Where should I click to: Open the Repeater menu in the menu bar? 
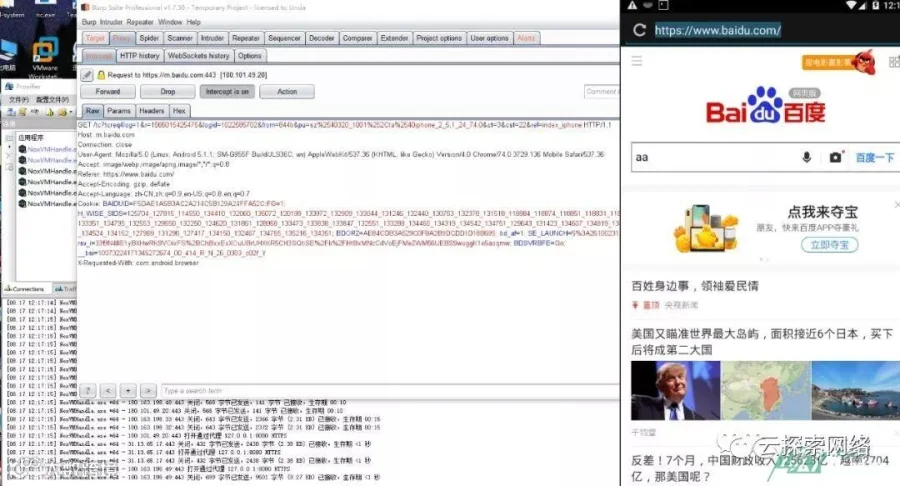[140, 22]
